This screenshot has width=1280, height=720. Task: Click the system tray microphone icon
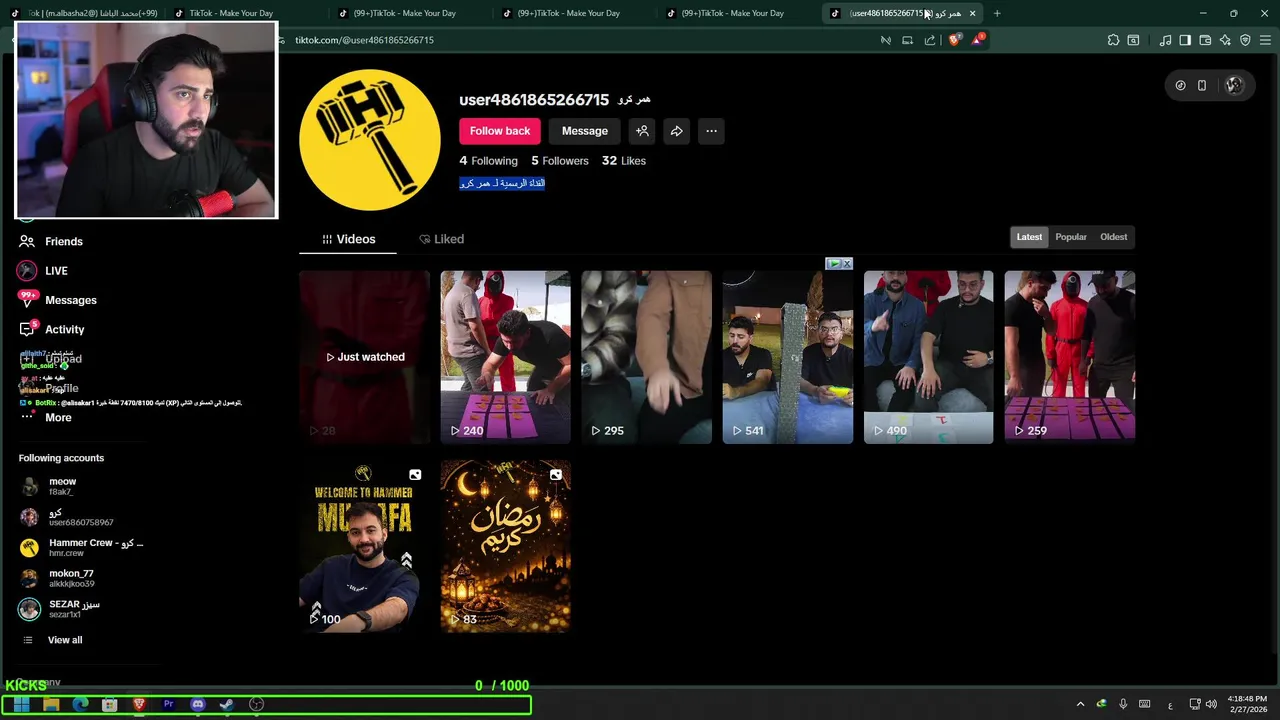[x=1123, y=704]
